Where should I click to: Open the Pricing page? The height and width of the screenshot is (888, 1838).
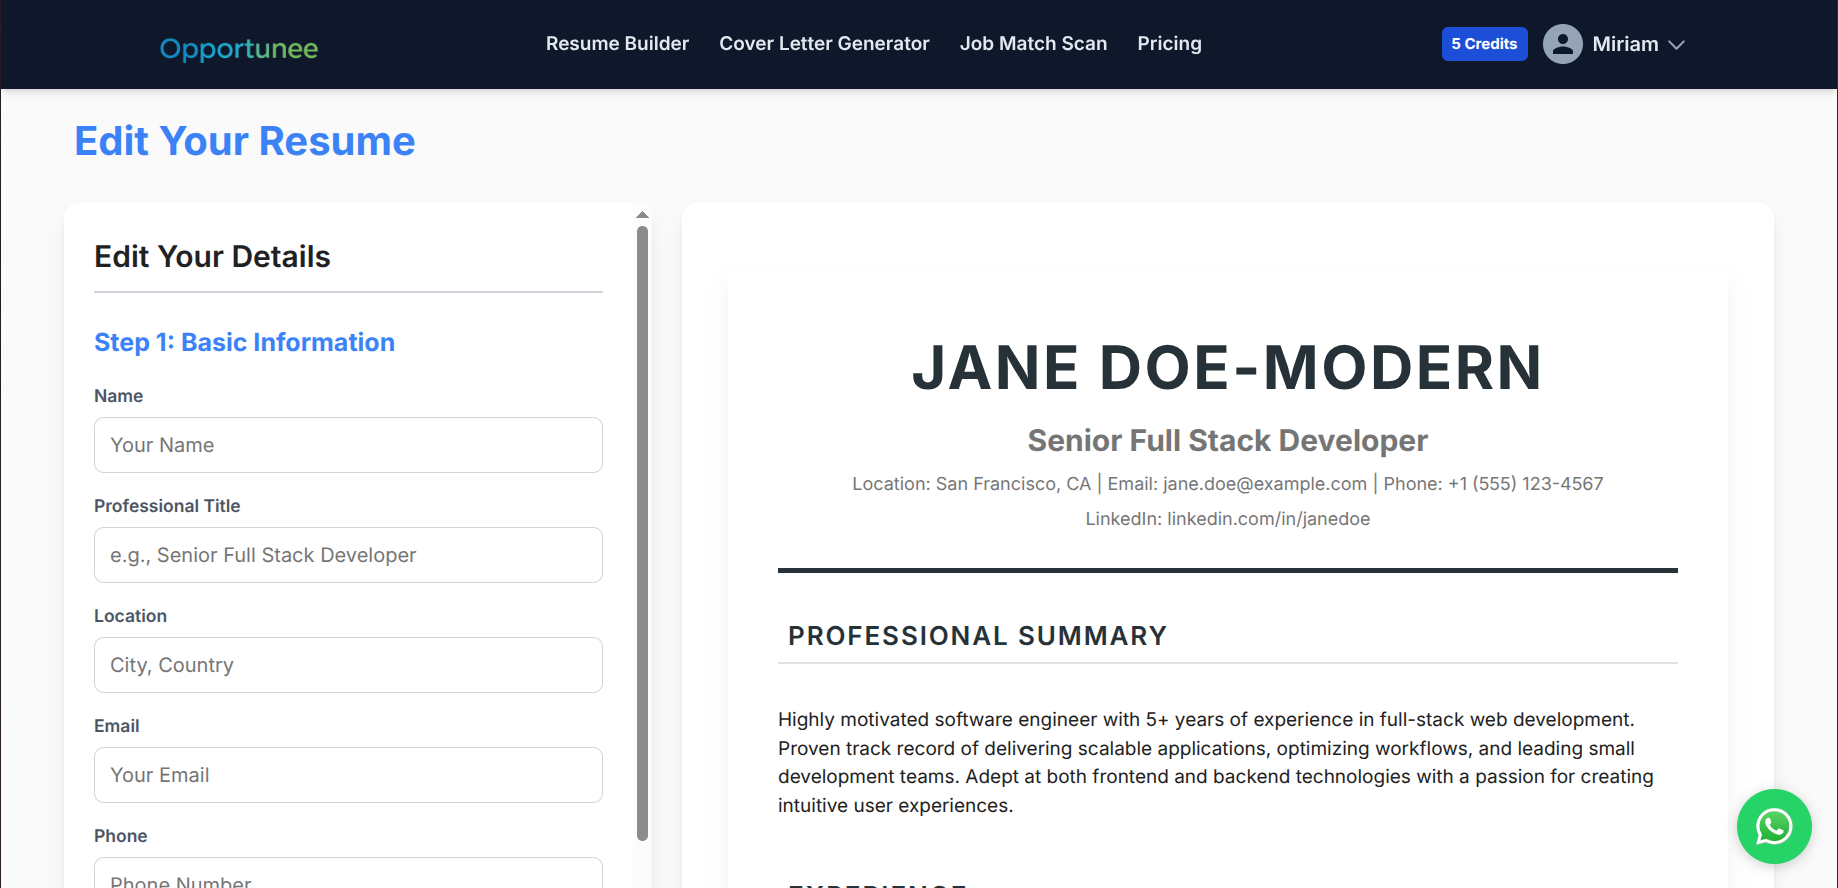1169,44
